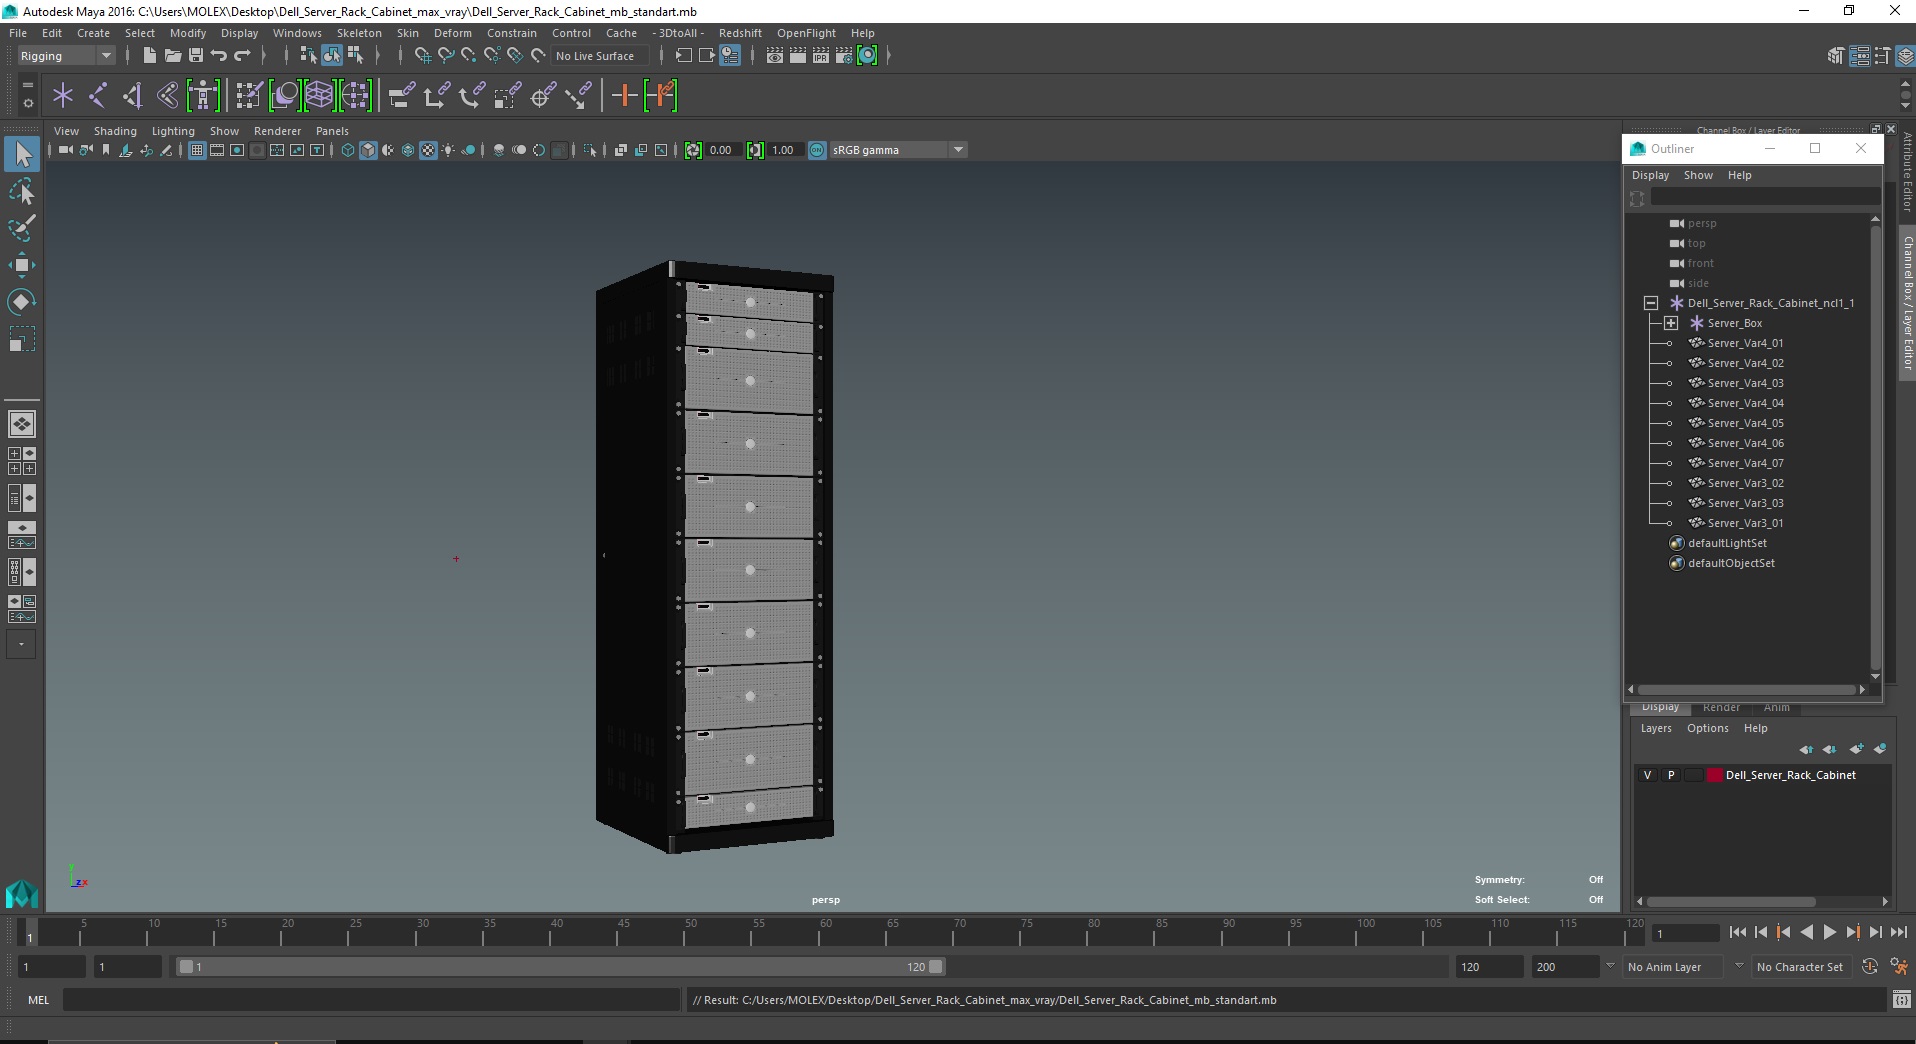The height and width of the screenshot is (1044, 1916).
Task: Open the Script Editor button
Action: pyautogui.click(x=1901, y=1000)
